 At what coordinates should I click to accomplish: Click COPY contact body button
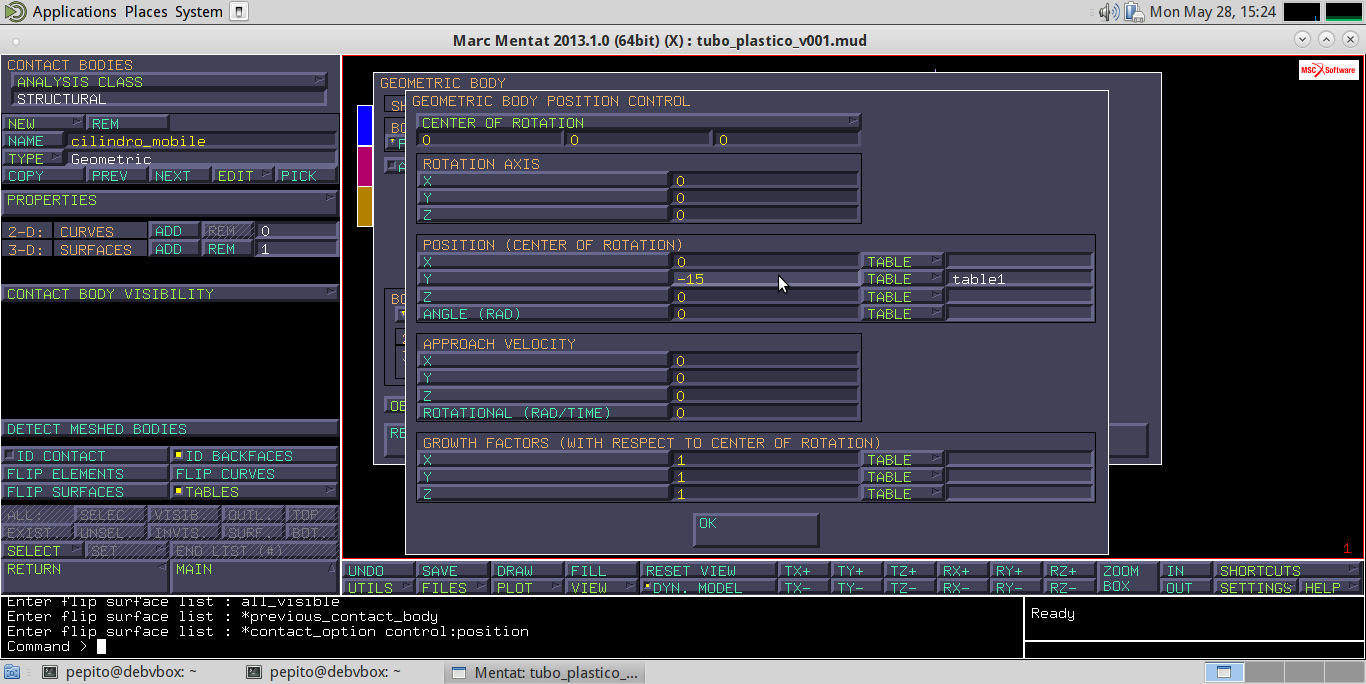44,176
